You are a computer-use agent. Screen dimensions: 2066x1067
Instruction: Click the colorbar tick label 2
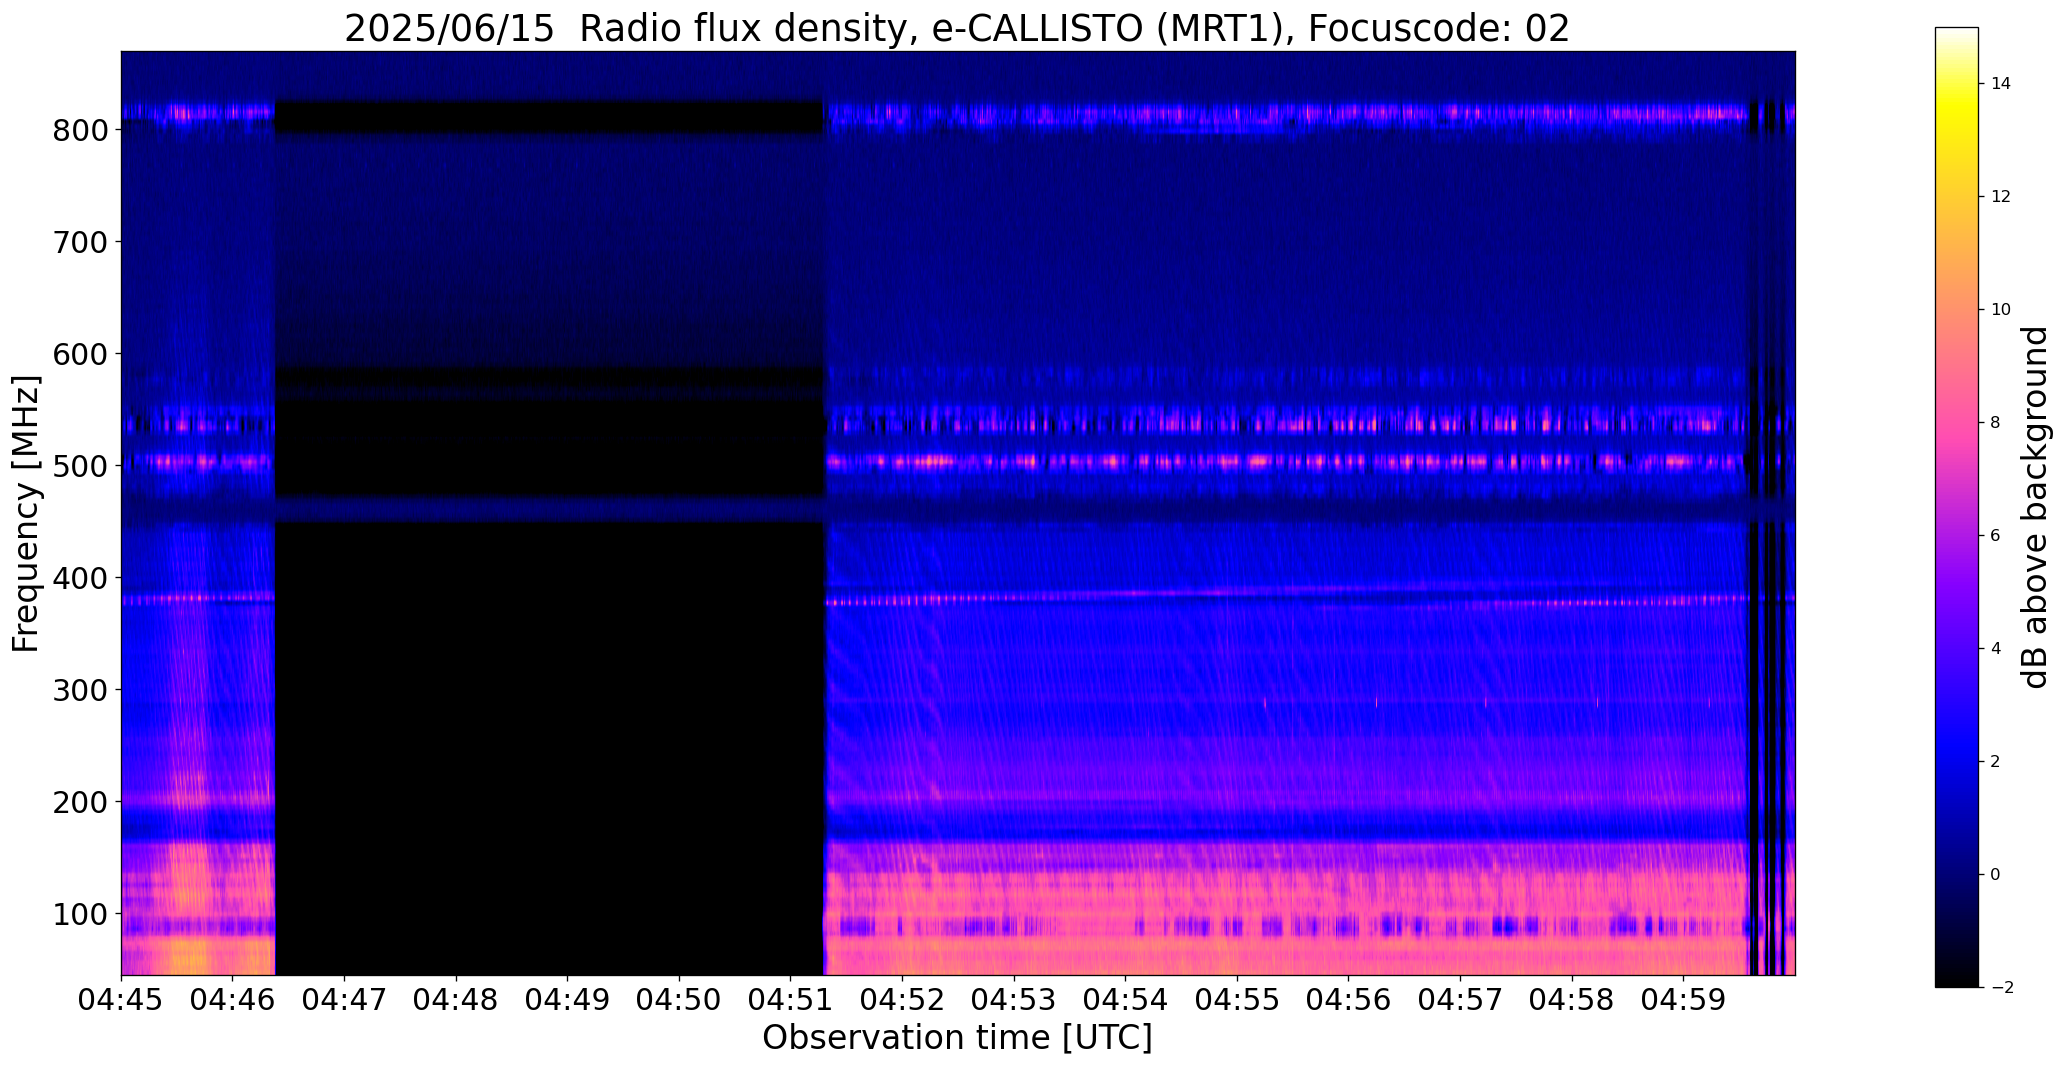coord(1996,762)
